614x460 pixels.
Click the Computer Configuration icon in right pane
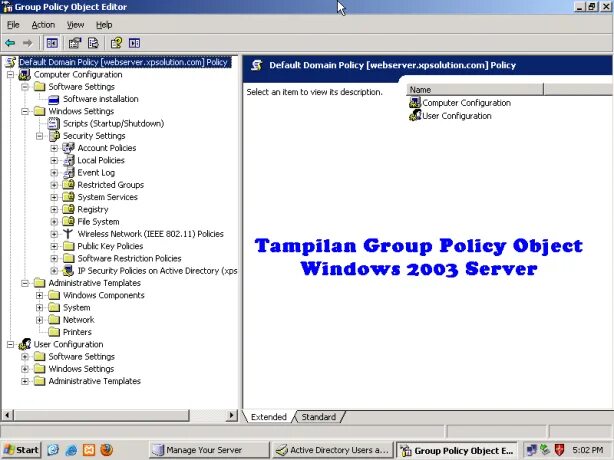[414, 103]
